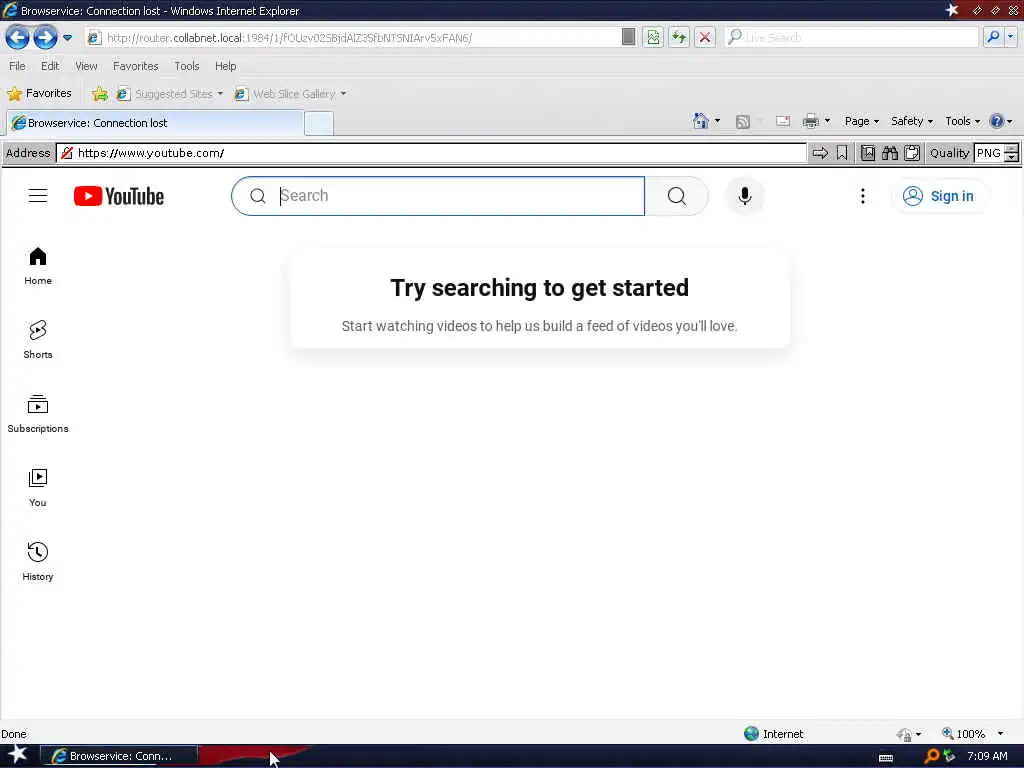Go to Home in YouTube sidebar
The width and height of the screenshot is (1024, 768).
(x=38, y=266)
